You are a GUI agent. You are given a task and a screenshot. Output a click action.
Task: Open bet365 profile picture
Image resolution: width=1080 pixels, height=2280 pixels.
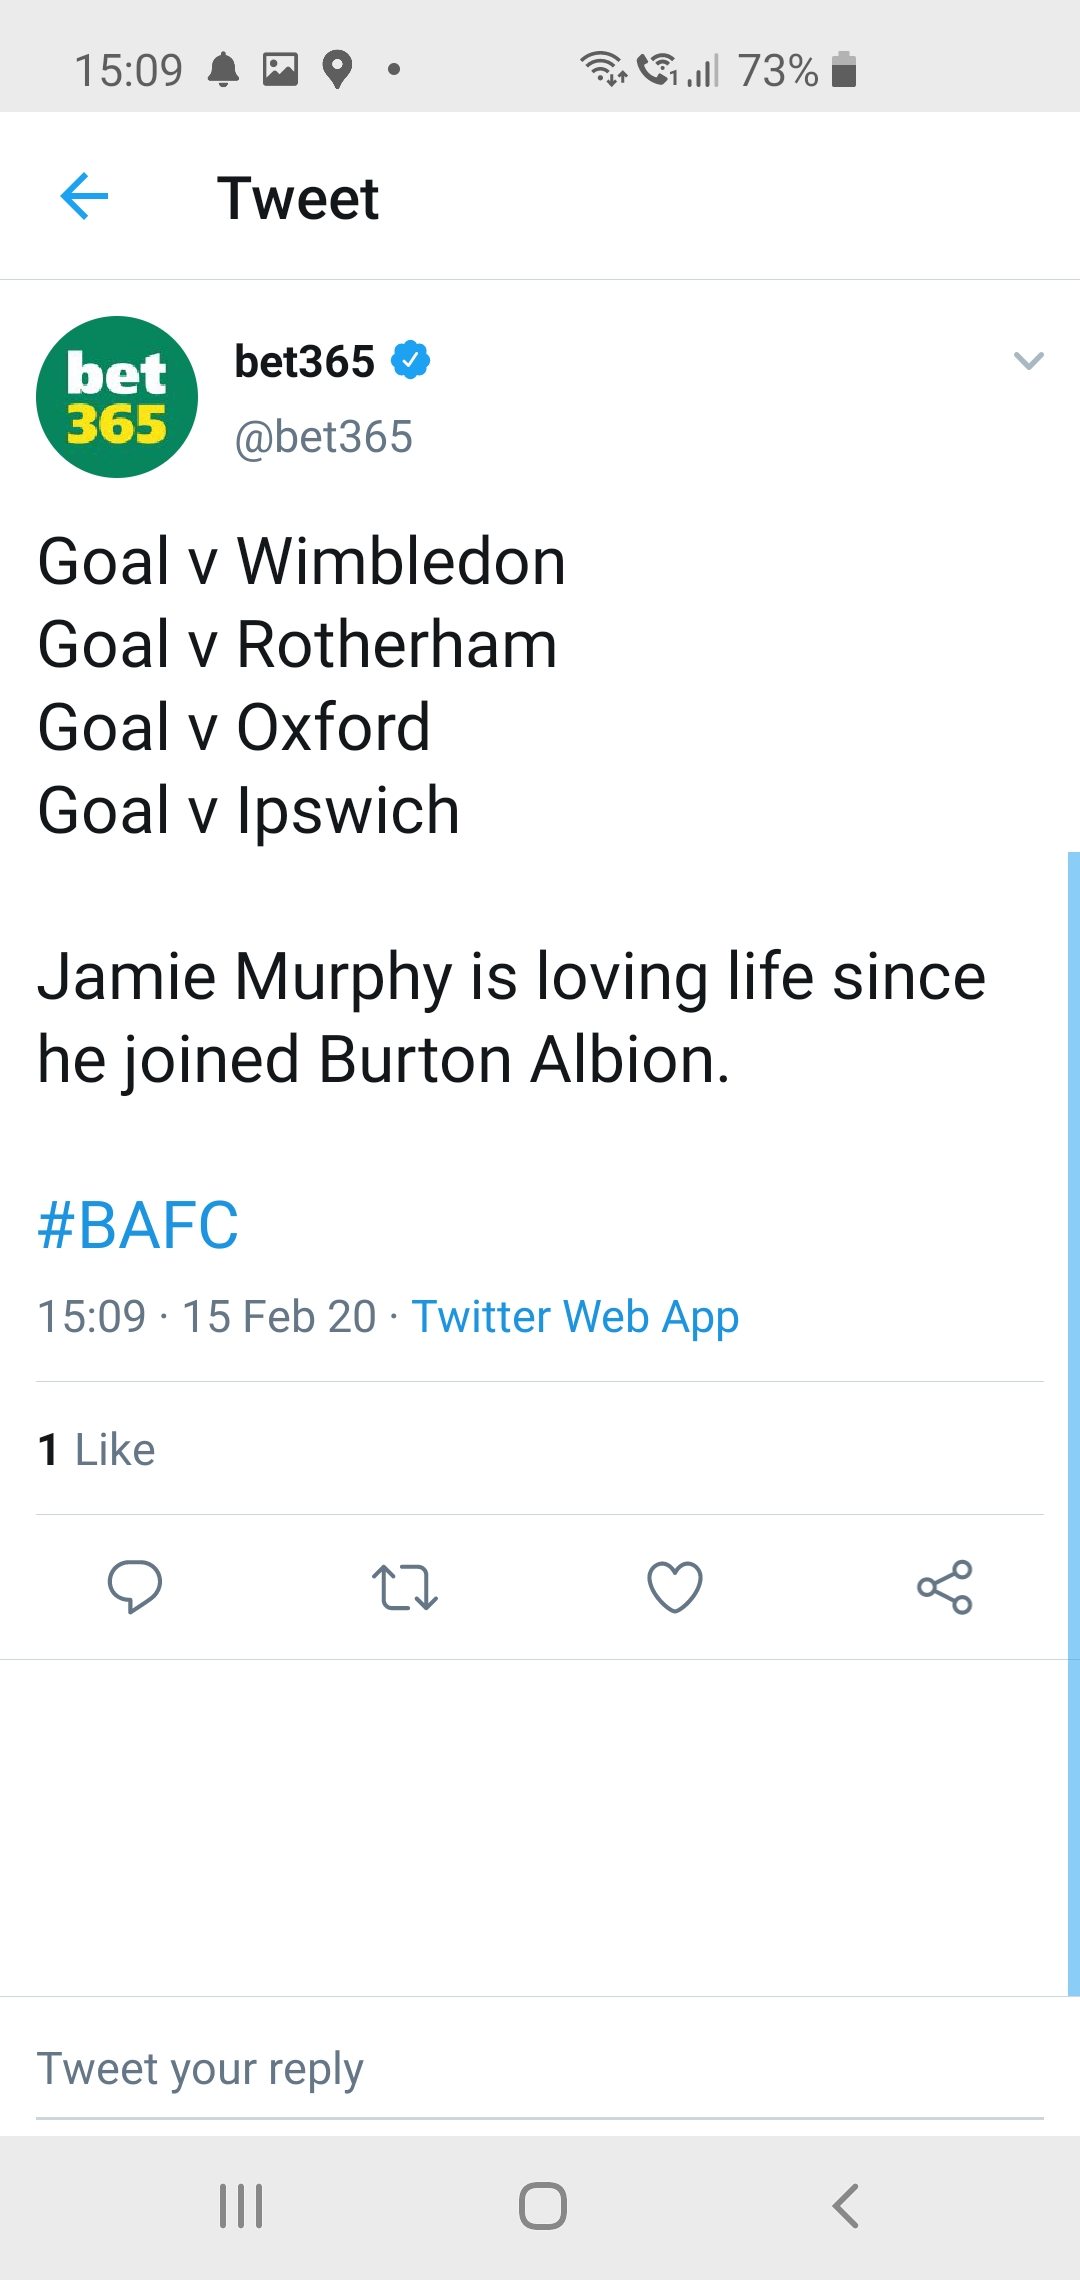coord(117,397)
